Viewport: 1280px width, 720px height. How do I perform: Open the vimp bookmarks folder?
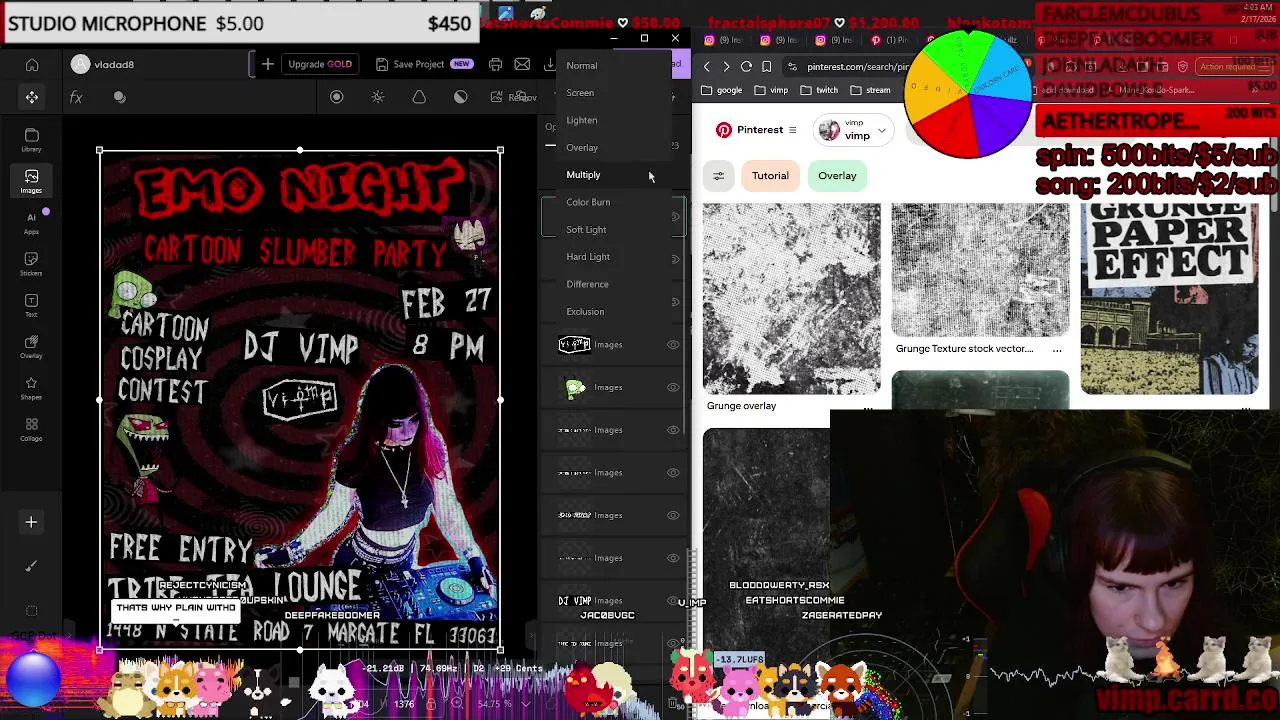771,90
